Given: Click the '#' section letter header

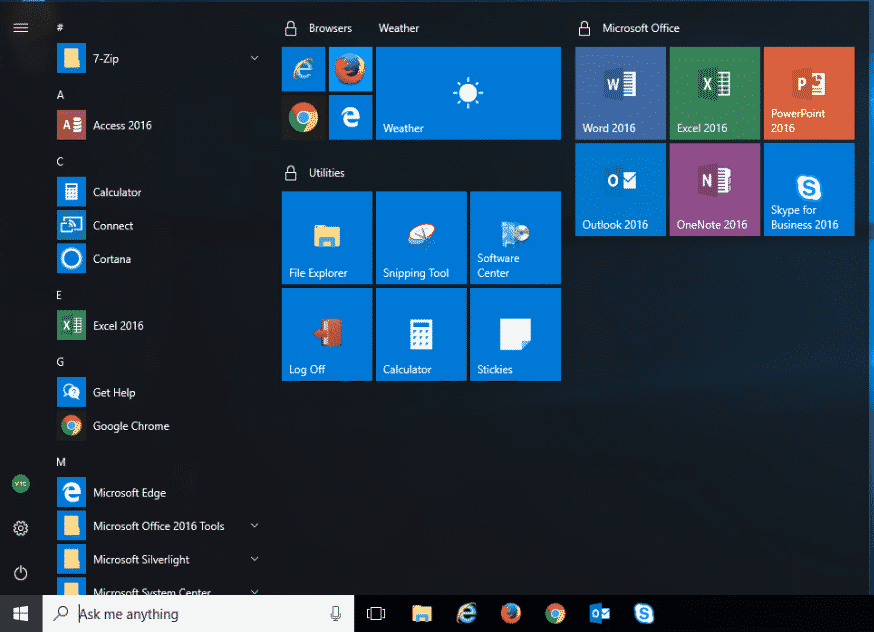Looking at the screenshot, I should click(x=60, y=27).
